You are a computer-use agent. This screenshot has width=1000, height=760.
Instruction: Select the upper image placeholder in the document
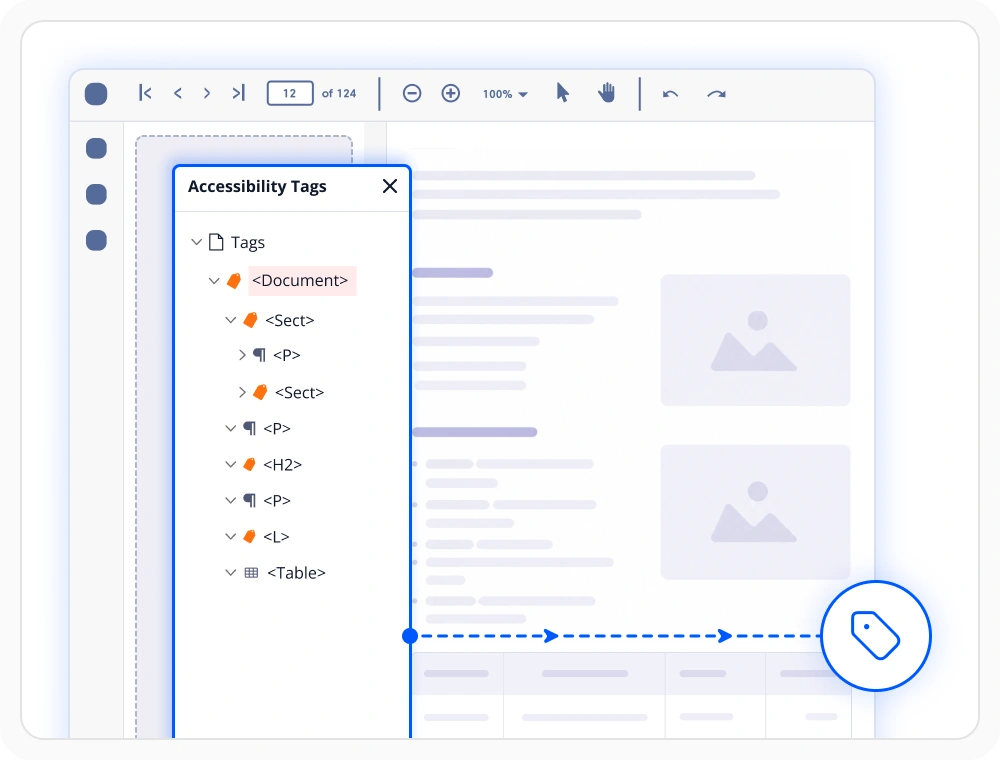pyautogui.click(x=755, y=340)
